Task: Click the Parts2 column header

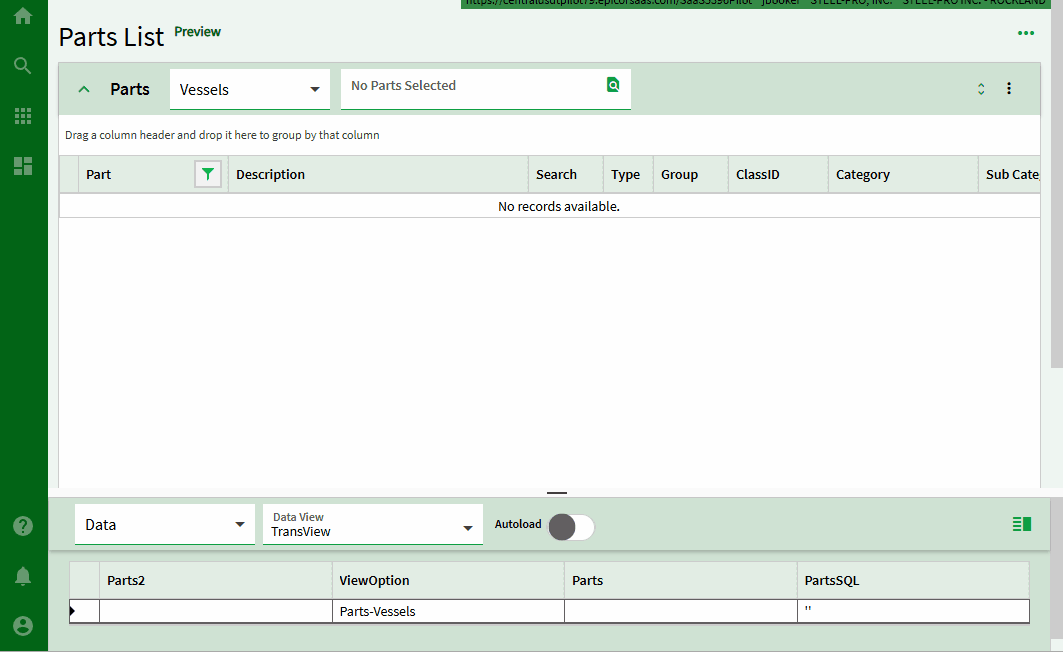Action: pos(216,581)
